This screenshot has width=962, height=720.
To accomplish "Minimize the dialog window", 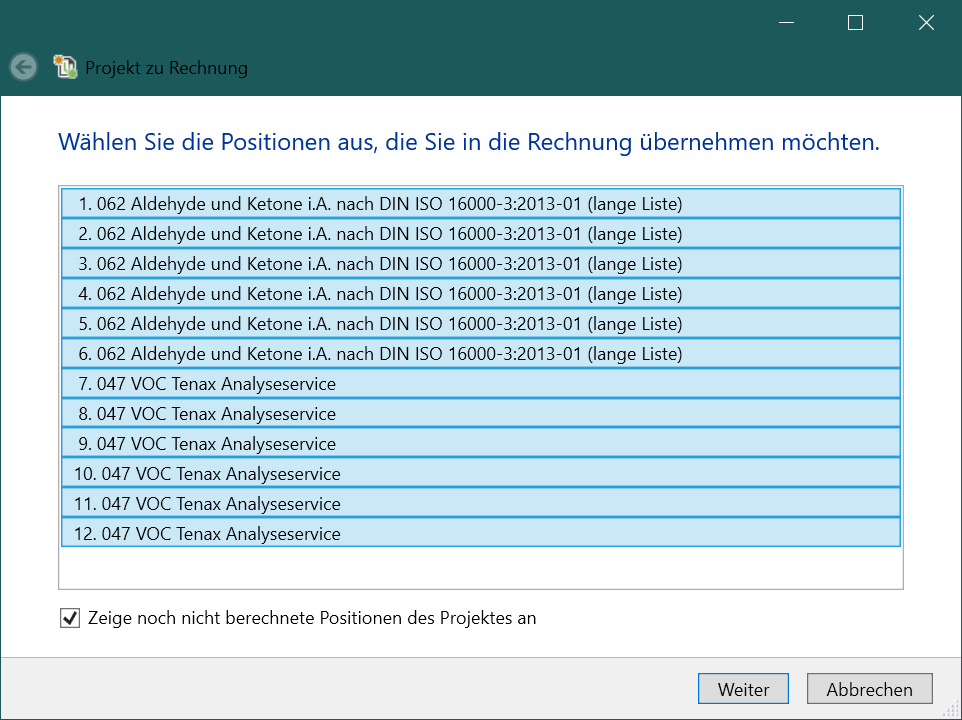I will coord(786,23).
